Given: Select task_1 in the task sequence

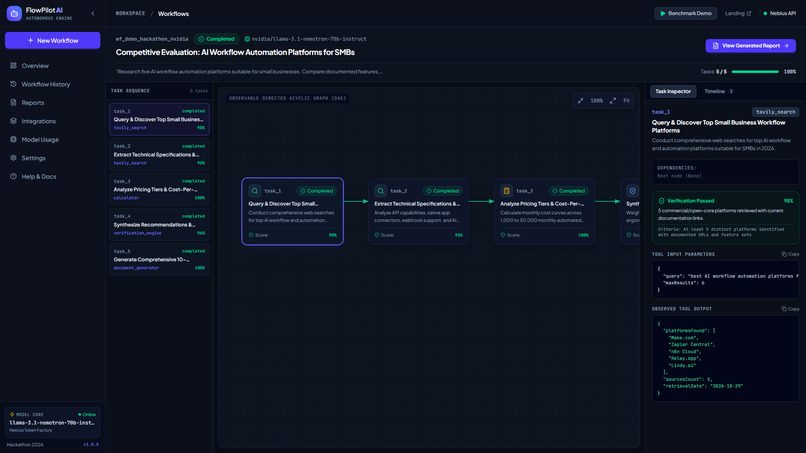Looking at the screenshot, I should click(159, 119).
